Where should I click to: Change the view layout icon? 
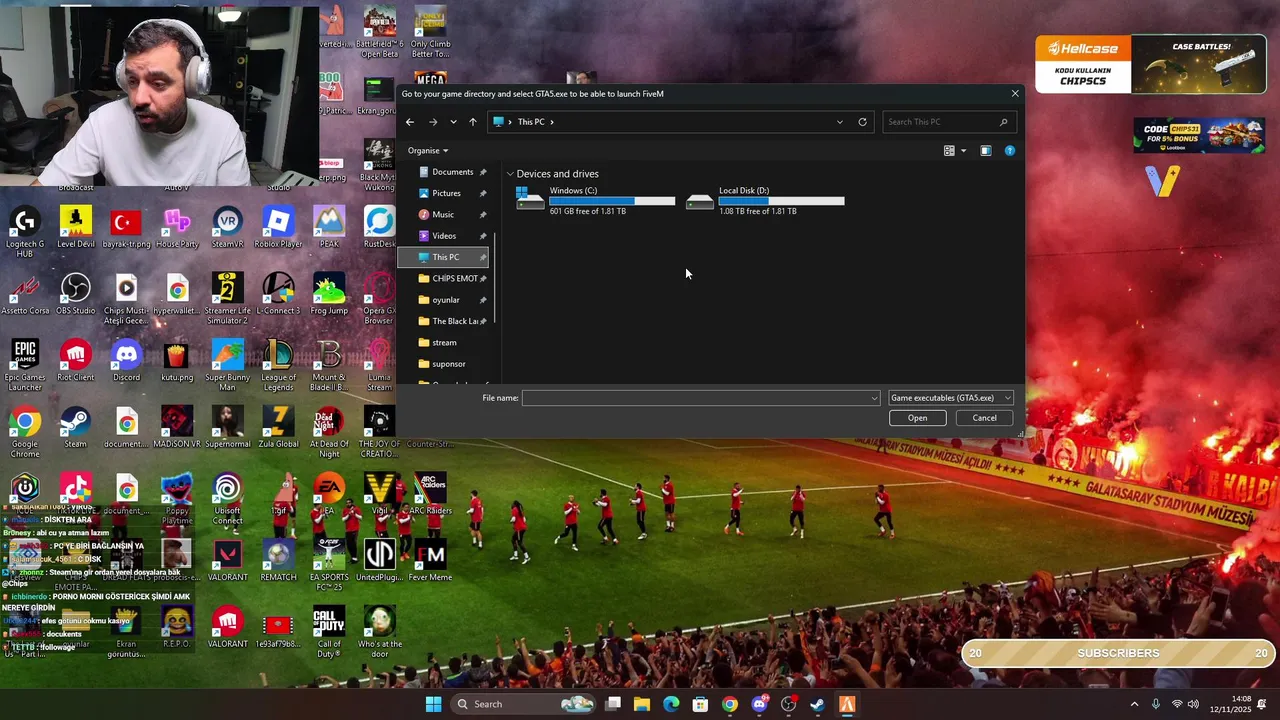949,151
